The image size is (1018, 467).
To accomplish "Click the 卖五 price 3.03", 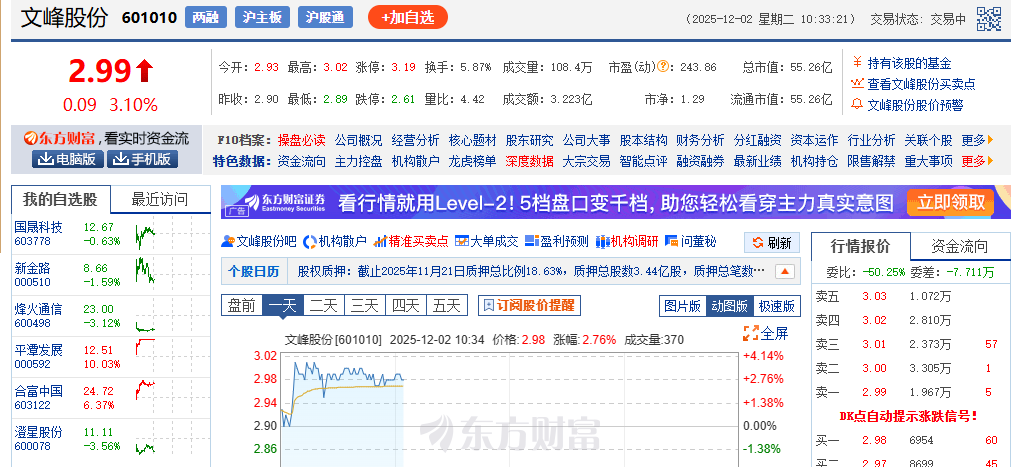I will tap(874, 297).
